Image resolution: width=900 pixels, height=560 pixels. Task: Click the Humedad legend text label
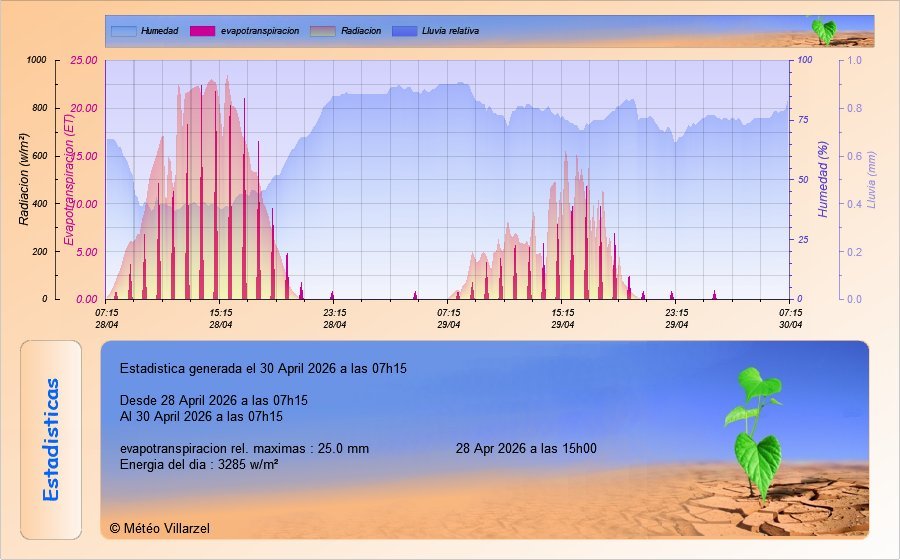point(159,31)
